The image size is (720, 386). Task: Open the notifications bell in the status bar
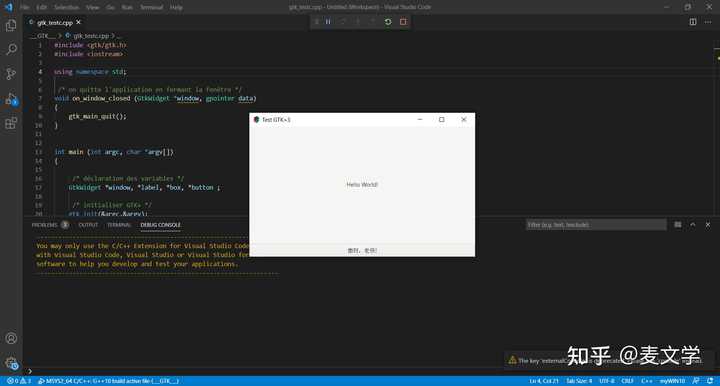[710, 381]
